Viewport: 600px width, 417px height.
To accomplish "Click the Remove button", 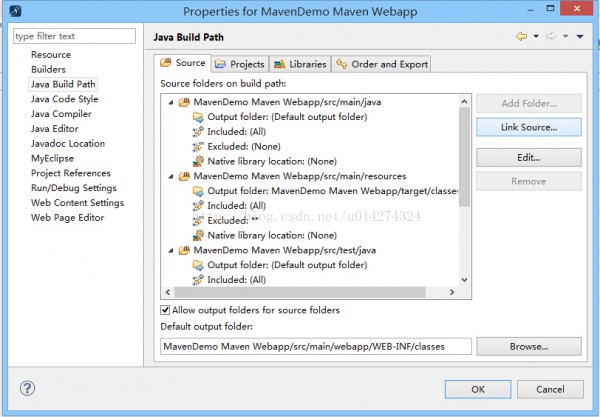I will [529, 181].
